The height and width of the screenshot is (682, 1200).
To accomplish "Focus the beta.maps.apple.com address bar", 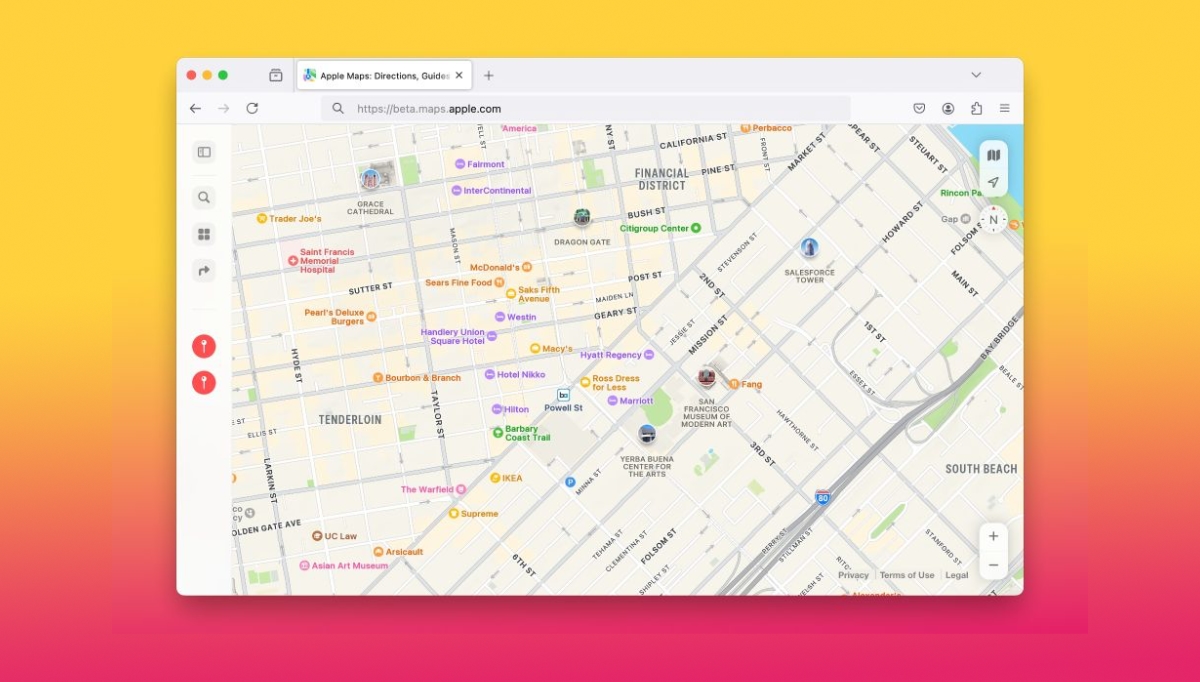I will click(x=586, y=109).
